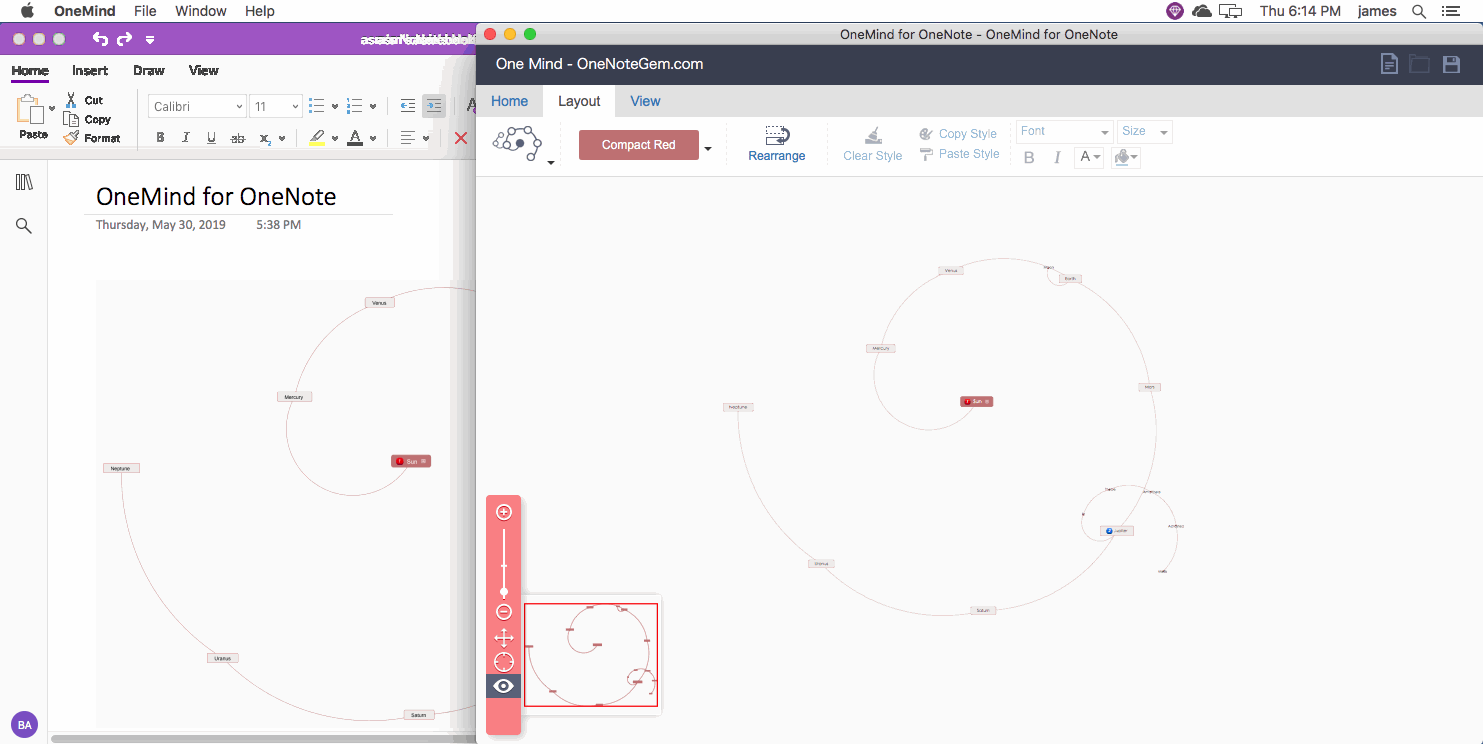Click the new document icon in OneMind header
Image resolution: width=1483 pixels, height=744 pixels.
pyautogui.click(x=1389, y=64)
